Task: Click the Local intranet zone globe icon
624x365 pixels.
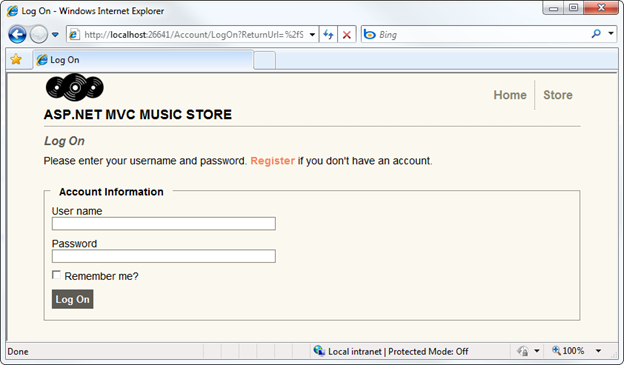Action: pos(319,351)
